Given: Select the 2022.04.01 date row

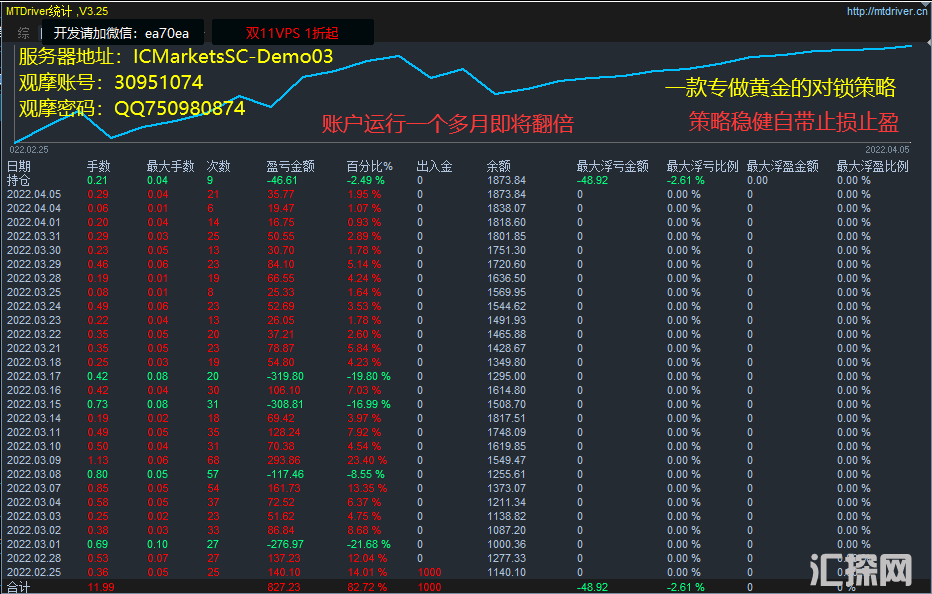Looking at the screenshot, I should tap(34, 222).
